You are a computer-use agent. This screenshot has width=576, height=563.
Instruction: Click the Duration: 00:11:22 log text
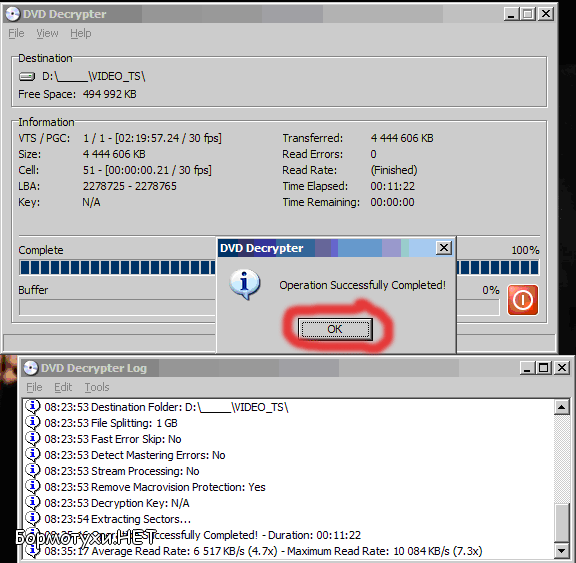pos(314,535)
